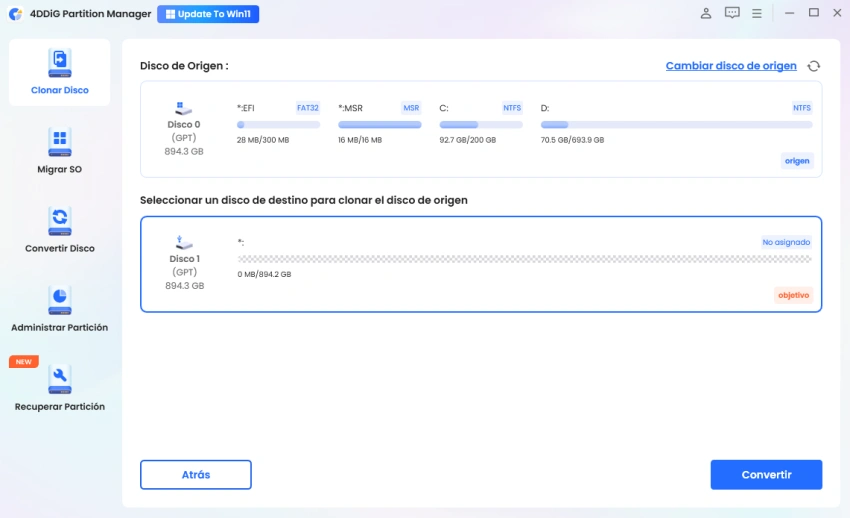Click the objetivo badge
Viewport: 850px width, 518px height.
[794, 295]
